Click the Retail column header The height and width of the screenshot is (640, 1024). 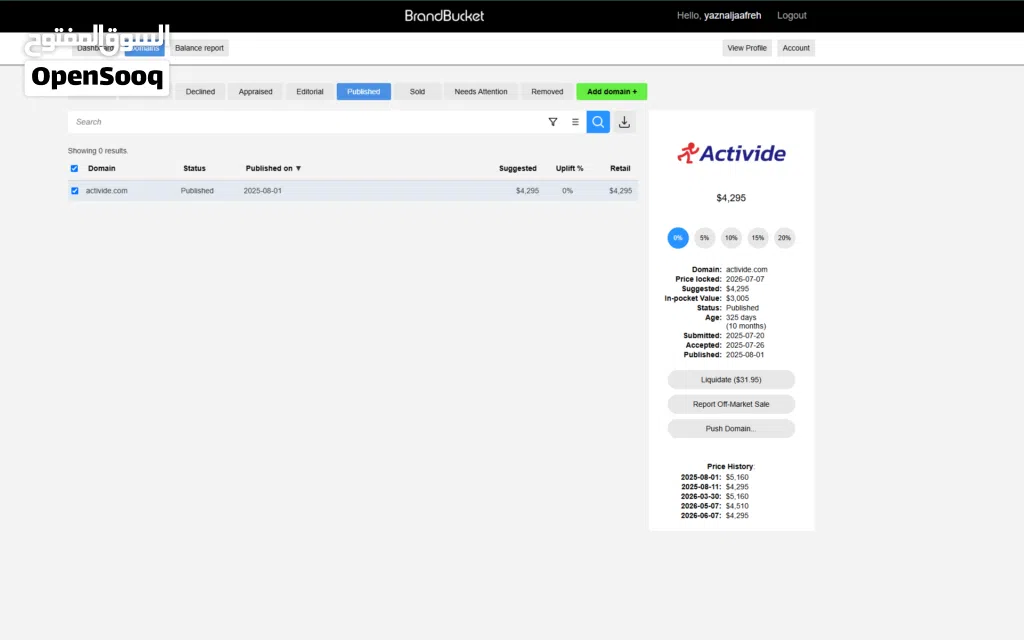(620, 168)
